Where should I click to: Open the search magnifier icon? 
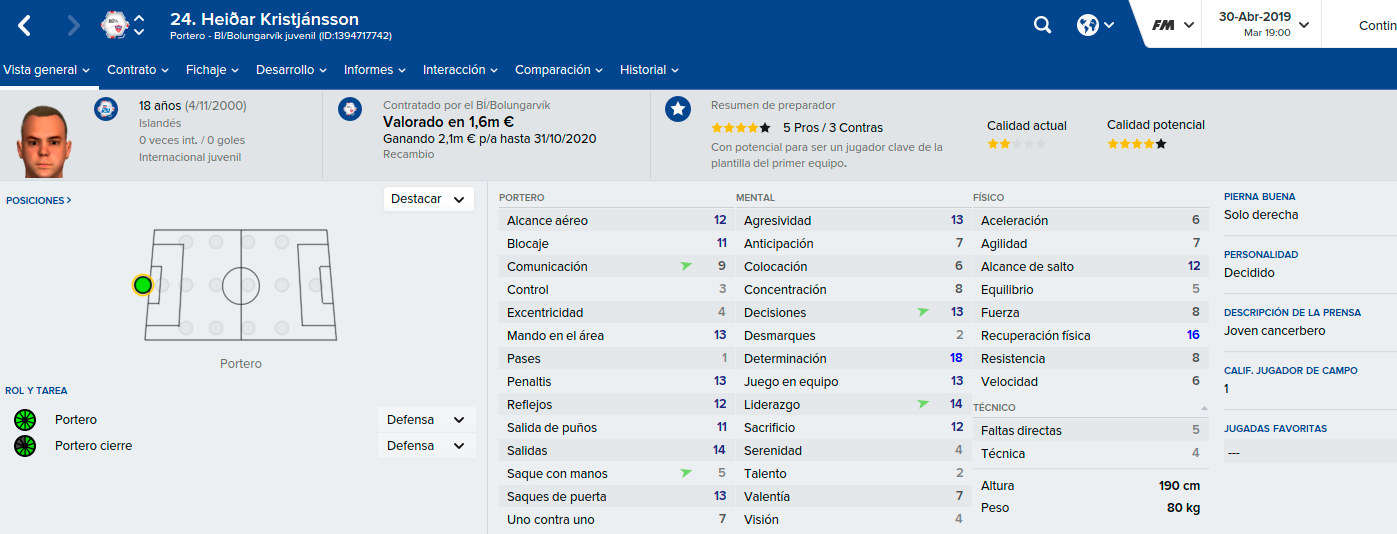1042,25
